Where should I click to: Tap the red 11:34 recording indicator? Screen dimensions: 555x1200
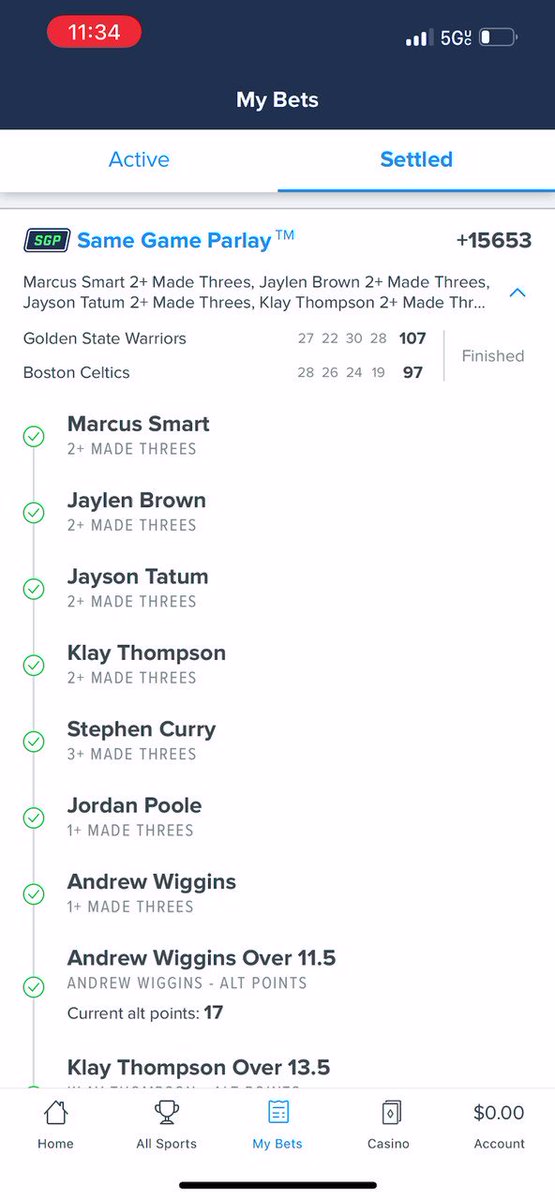[94, 32]
